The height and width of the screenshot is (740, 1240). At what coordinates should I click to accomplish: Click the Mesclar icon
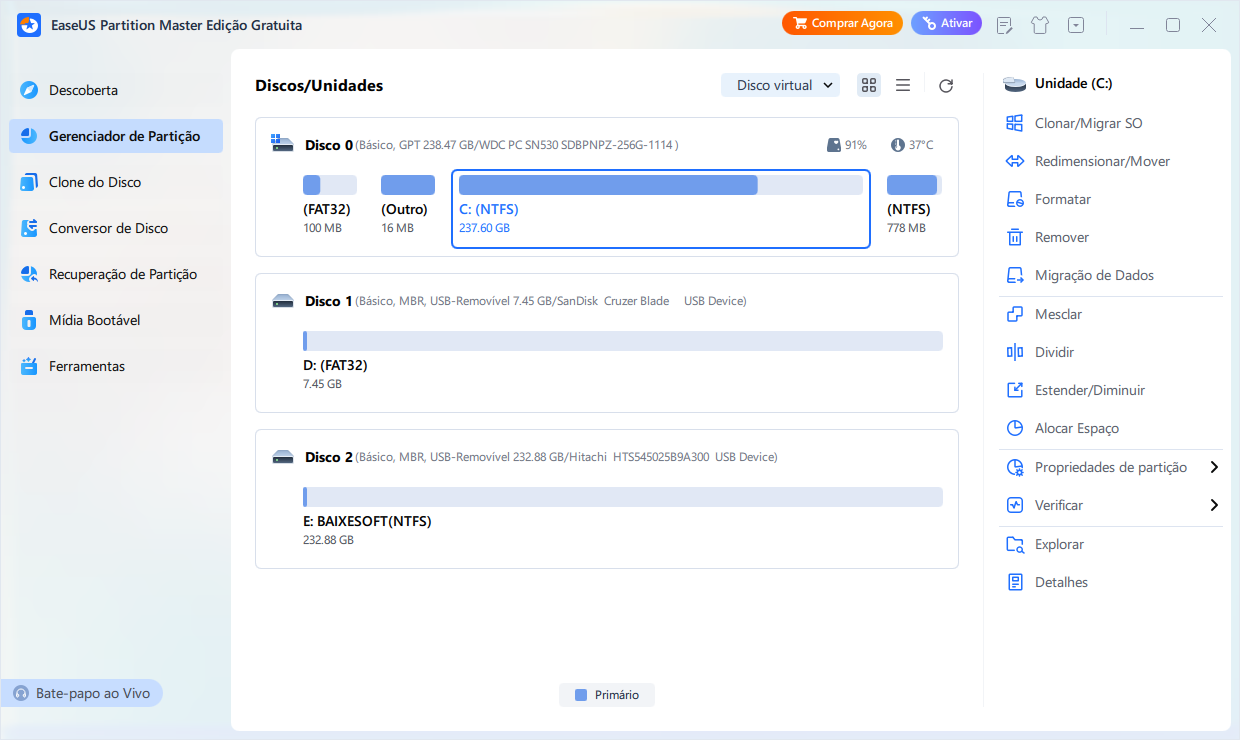pos(1015,314)
